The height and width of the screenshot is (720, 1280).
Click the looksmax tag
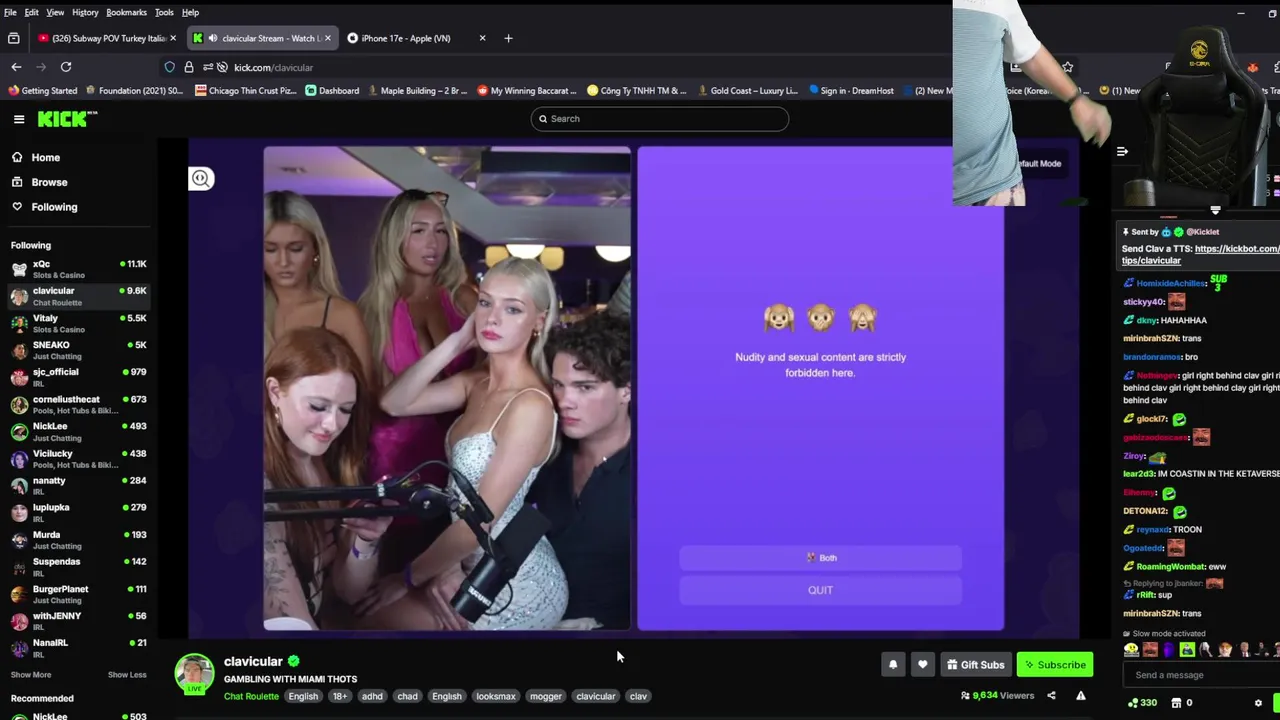click(x=496, y=697)
